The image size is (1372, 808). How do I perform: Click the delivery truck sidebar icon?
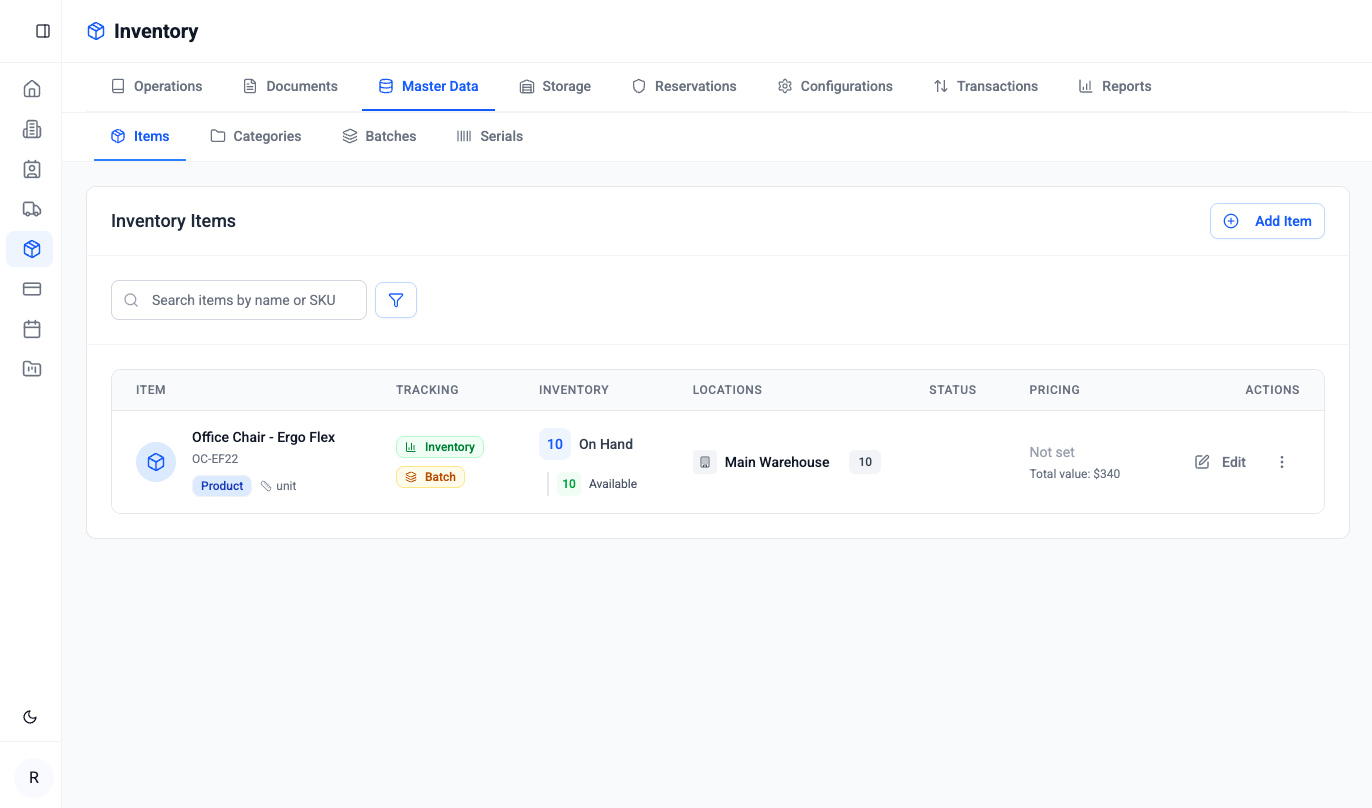pyautogui.click(x=32, y=209)
